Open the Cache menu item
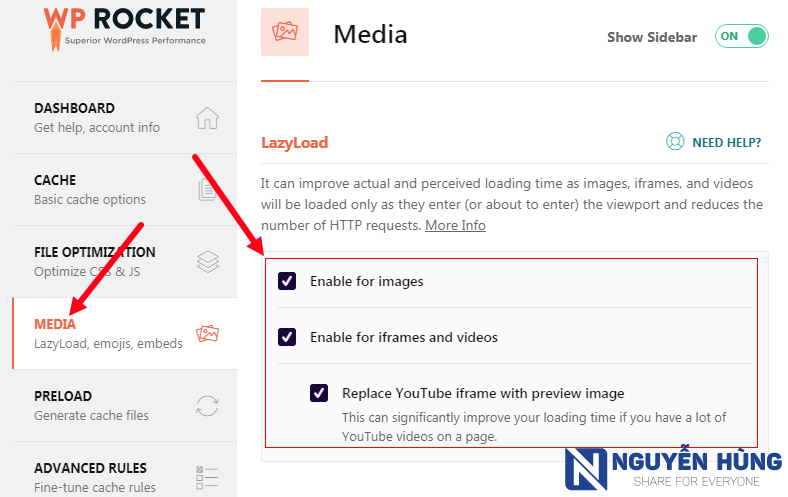The image size is (788, 497). coord(125,190)
